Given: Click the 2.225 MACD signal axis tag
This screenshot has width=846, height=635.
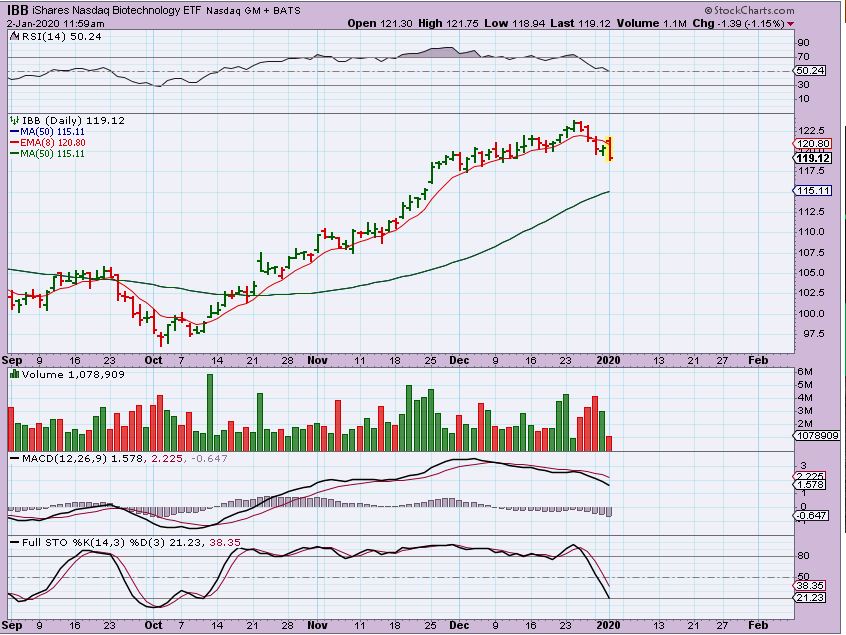Looking at the screenshot, I should pyautogui.click(x=810, y=476).
